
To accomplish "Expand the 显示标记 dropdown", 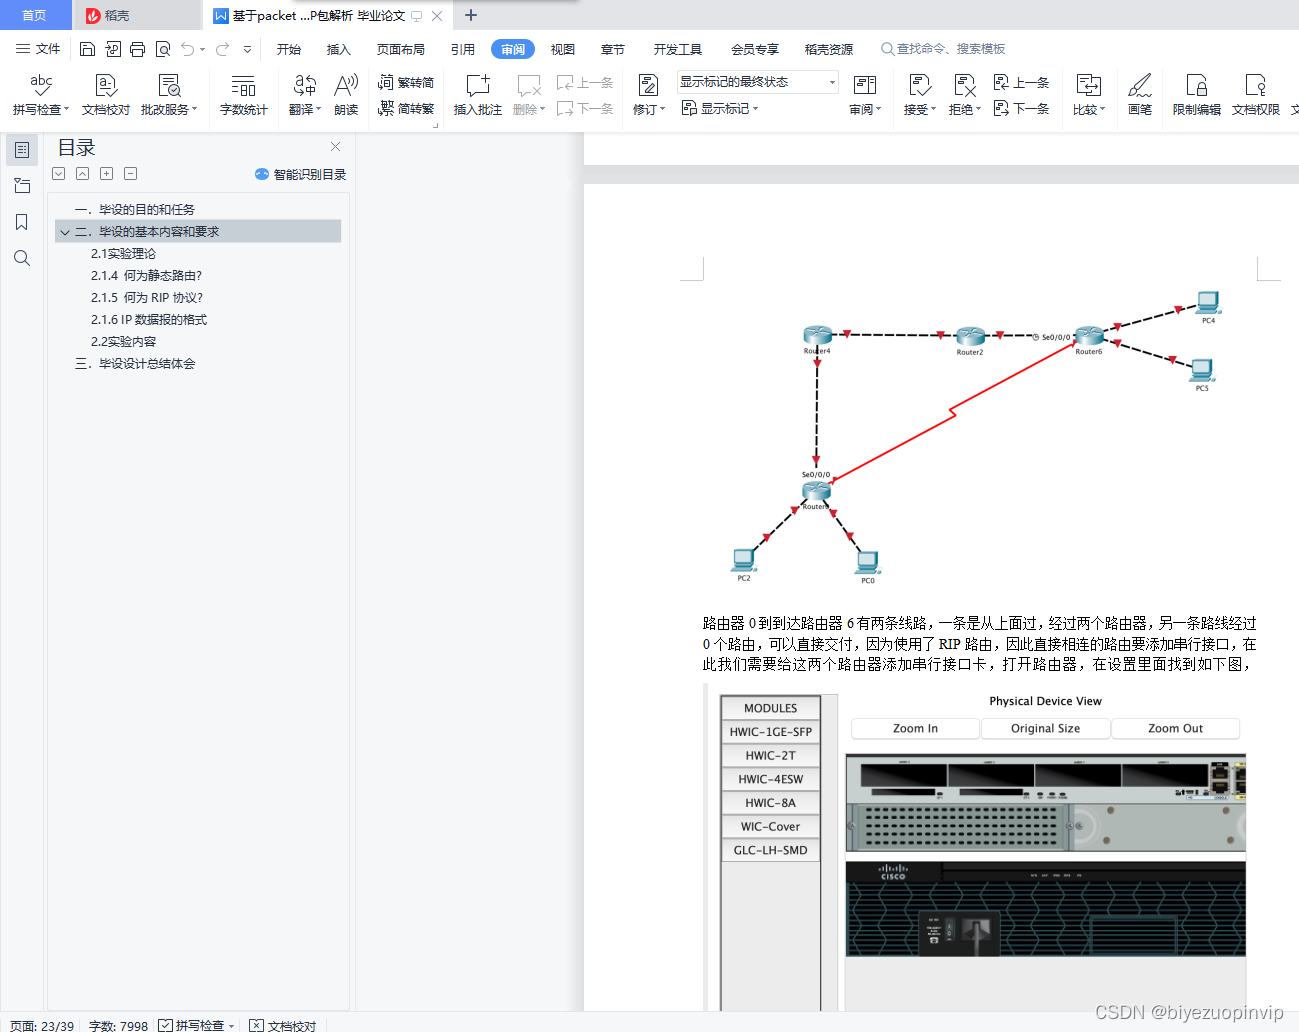I will (x=720, y=108).
